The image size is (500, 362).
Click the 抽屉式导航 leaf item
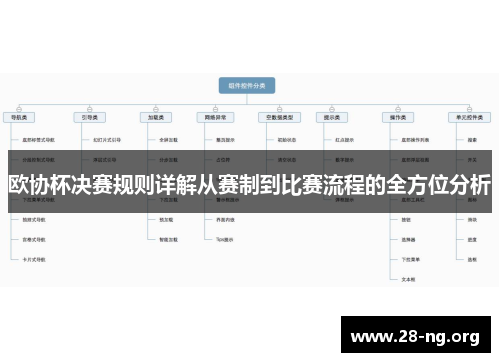point(34,220)
